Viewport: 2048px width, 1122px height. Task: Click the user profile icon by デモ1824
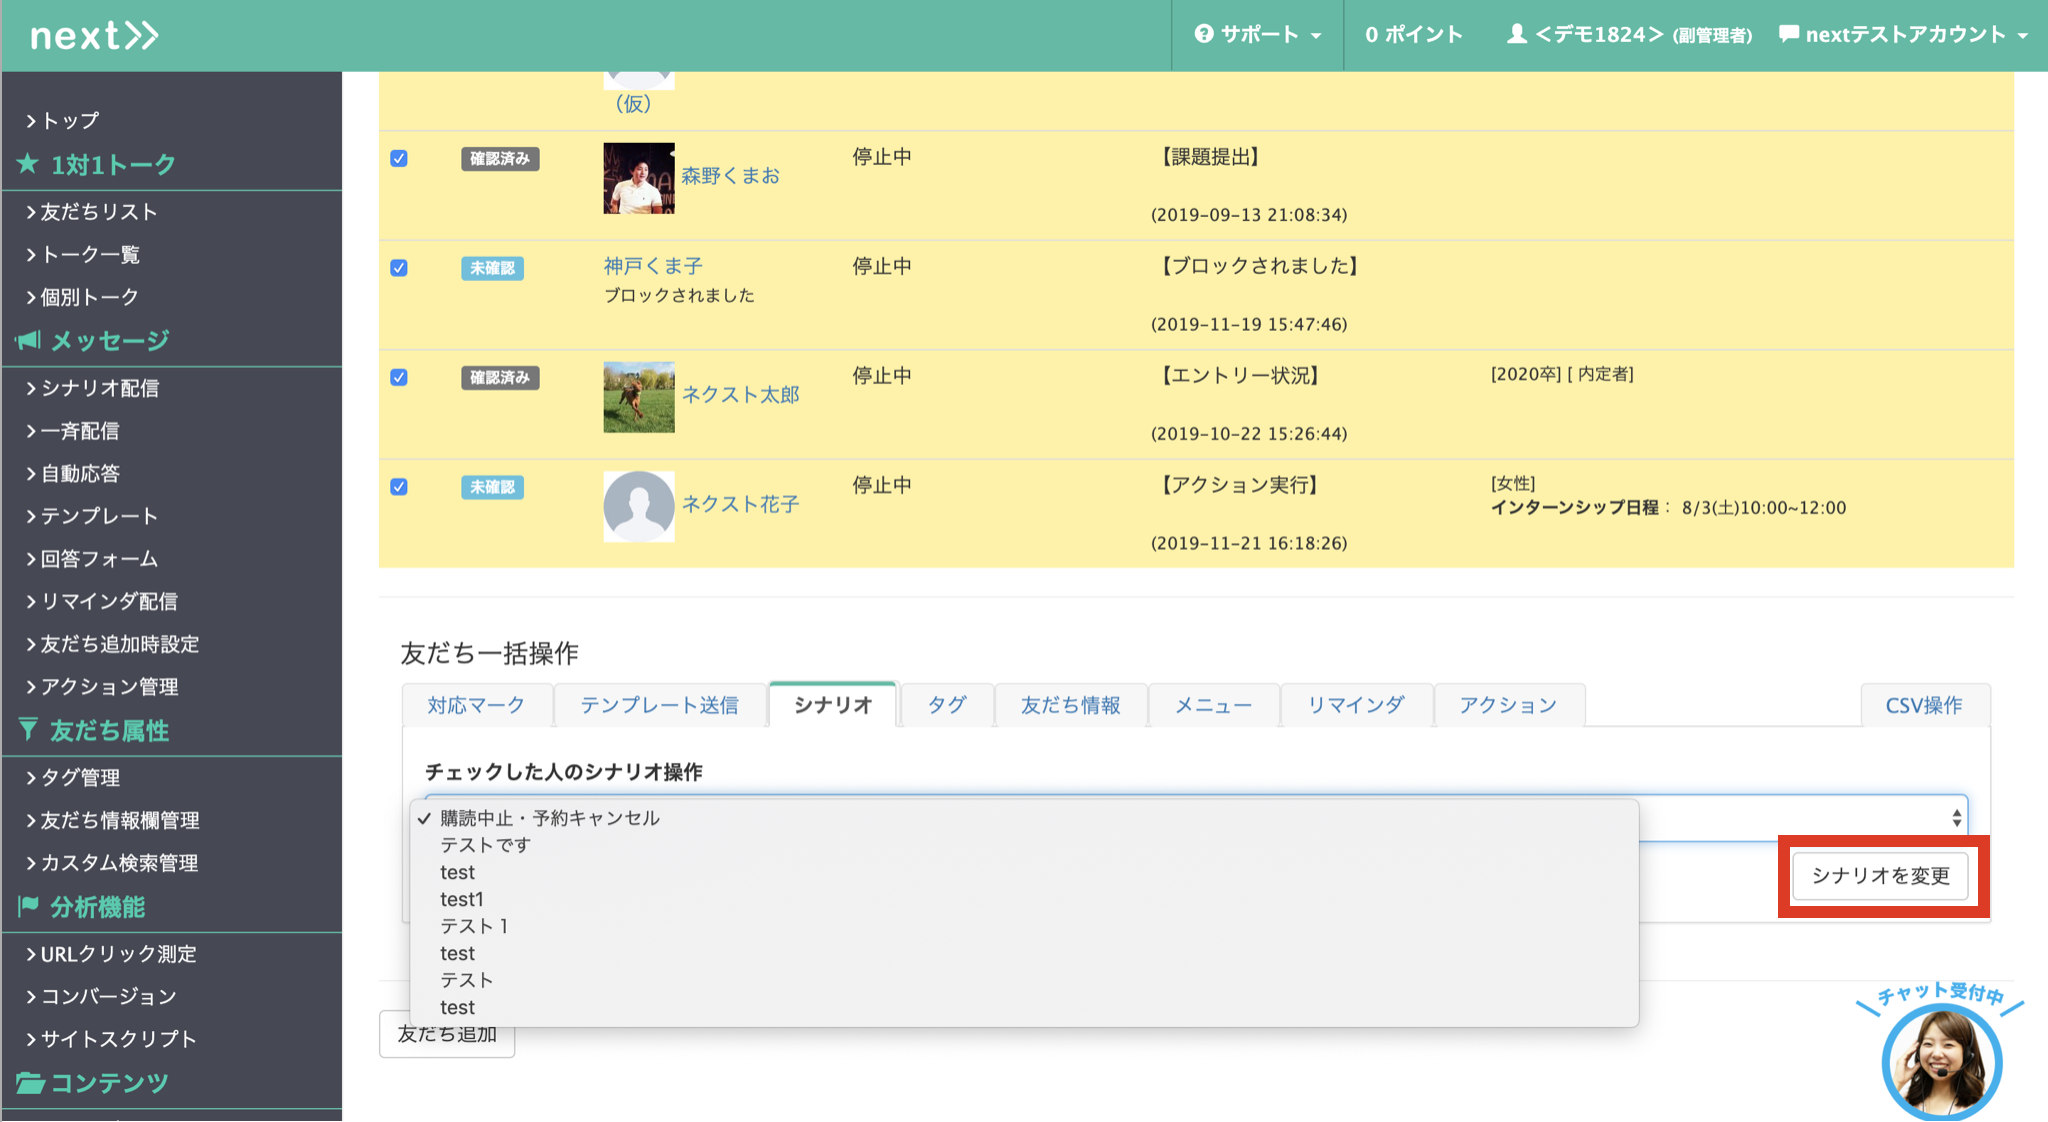[1517, 34]
